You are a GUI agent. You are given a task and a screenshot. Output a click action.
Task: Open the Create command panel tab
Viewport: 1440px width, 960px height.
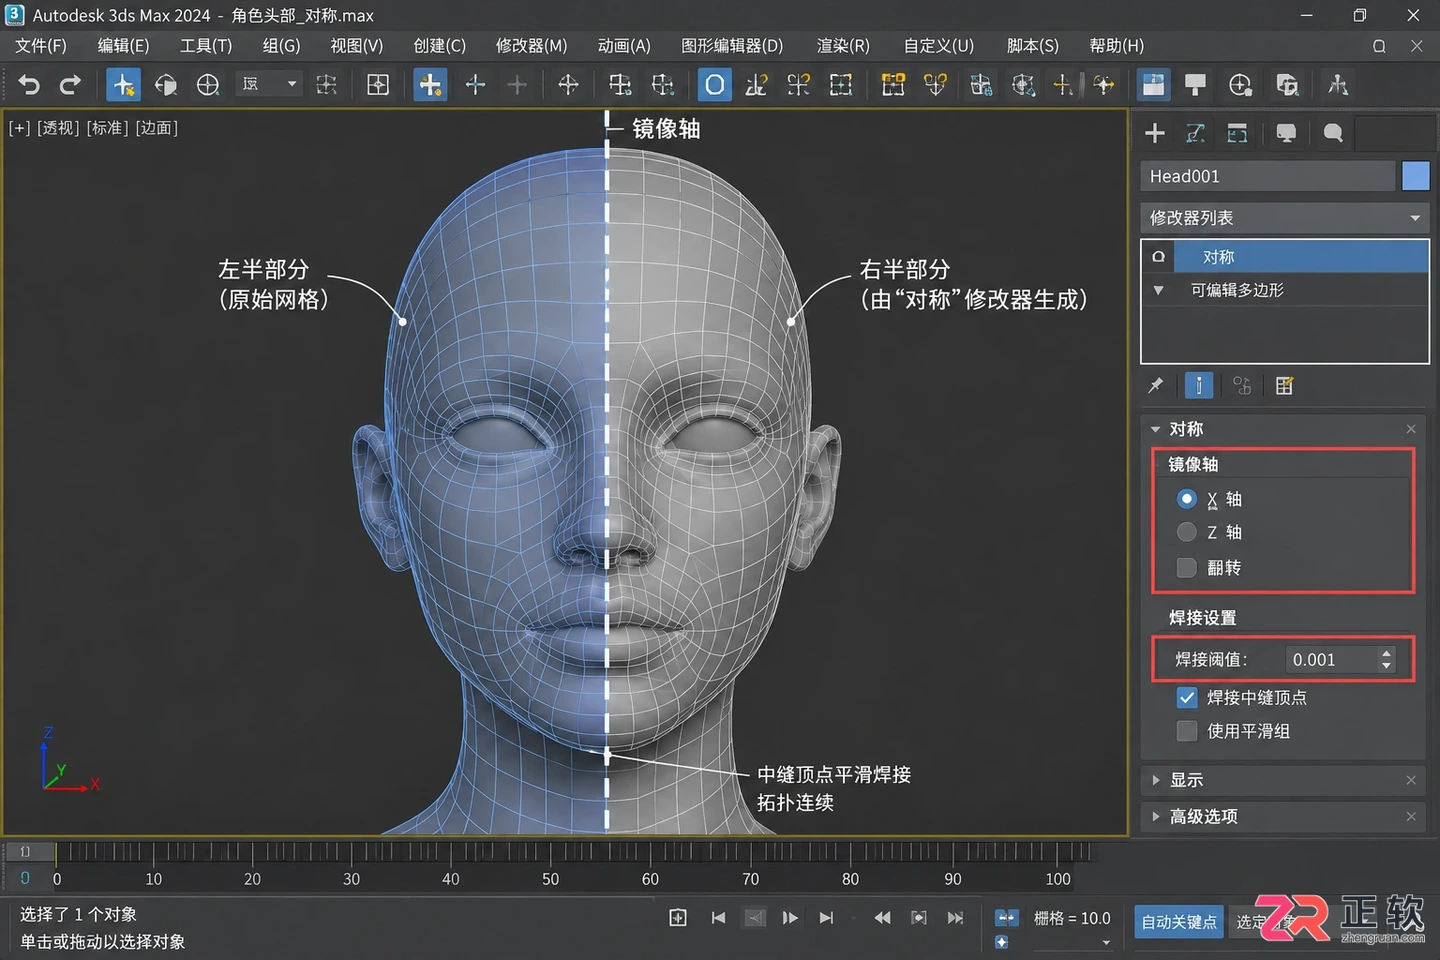[1155, 133]
